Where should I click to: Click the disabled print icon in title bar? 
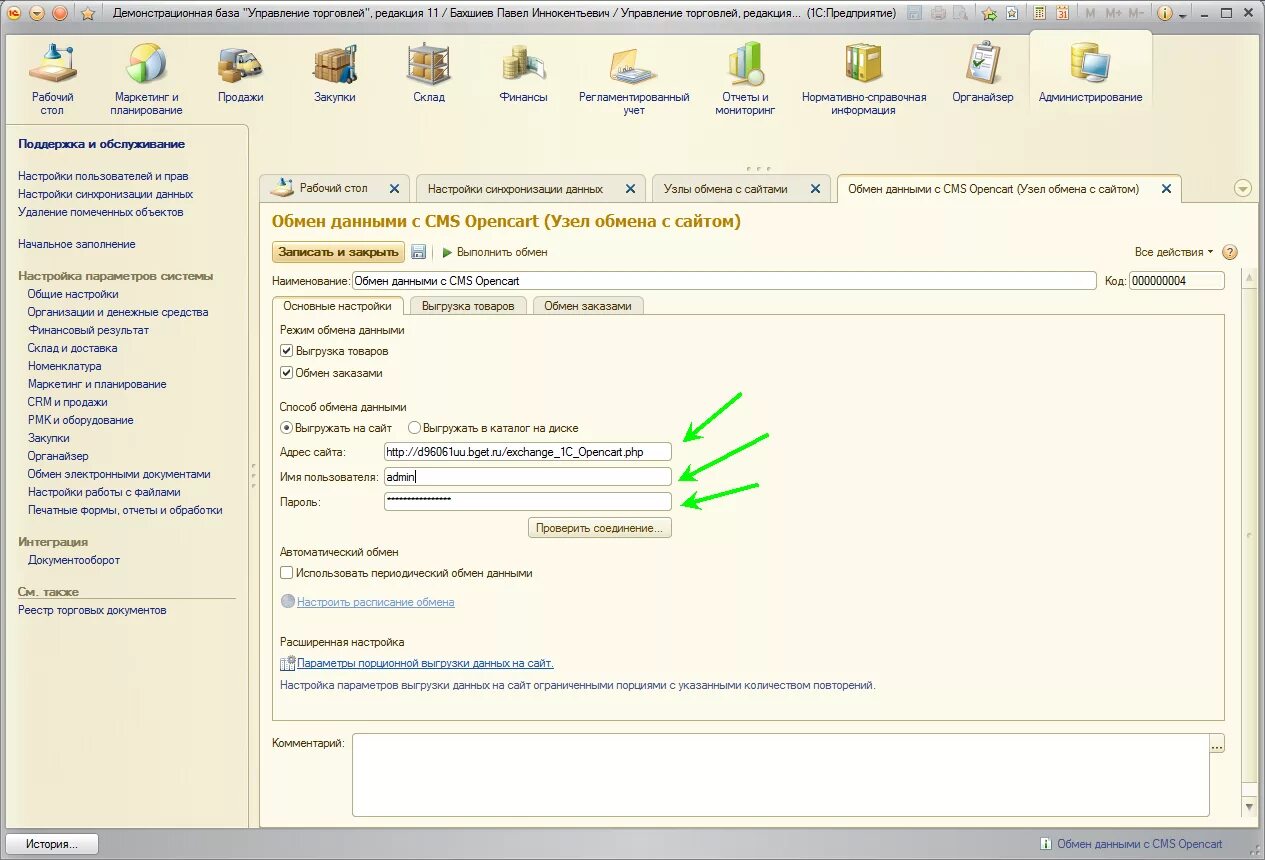[x=938, y=13]
